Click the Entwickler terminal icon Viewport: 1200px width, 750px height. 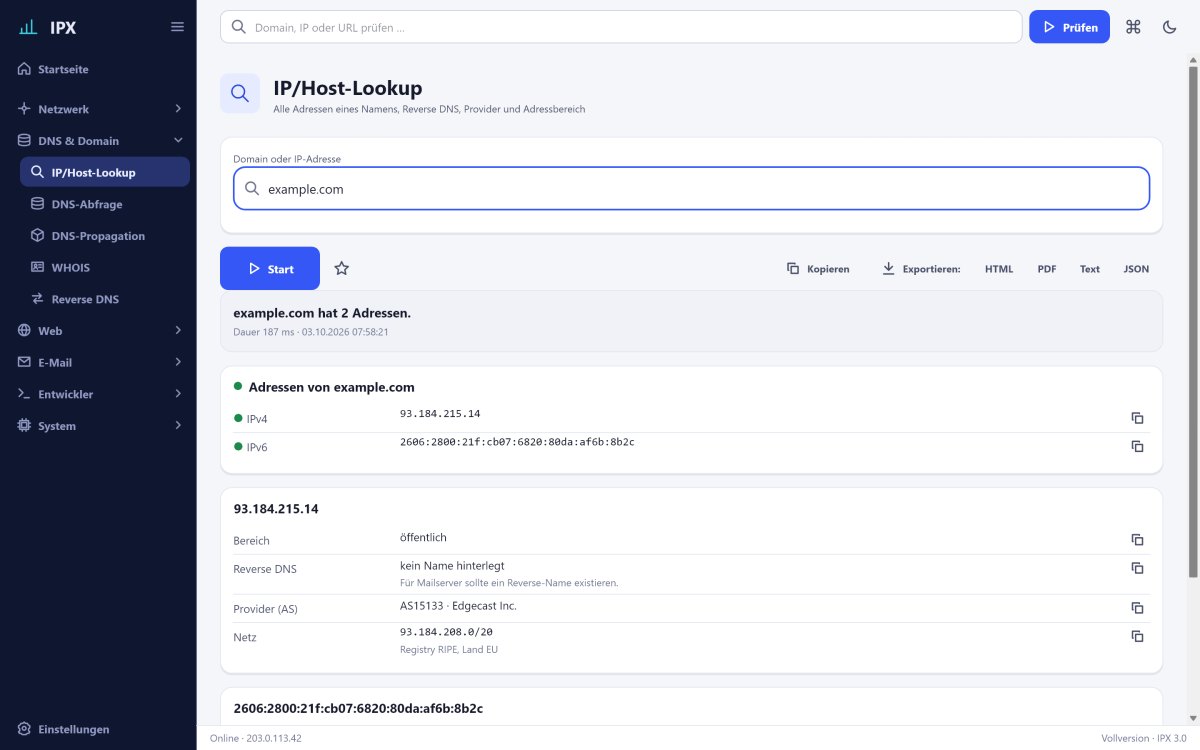25,394
